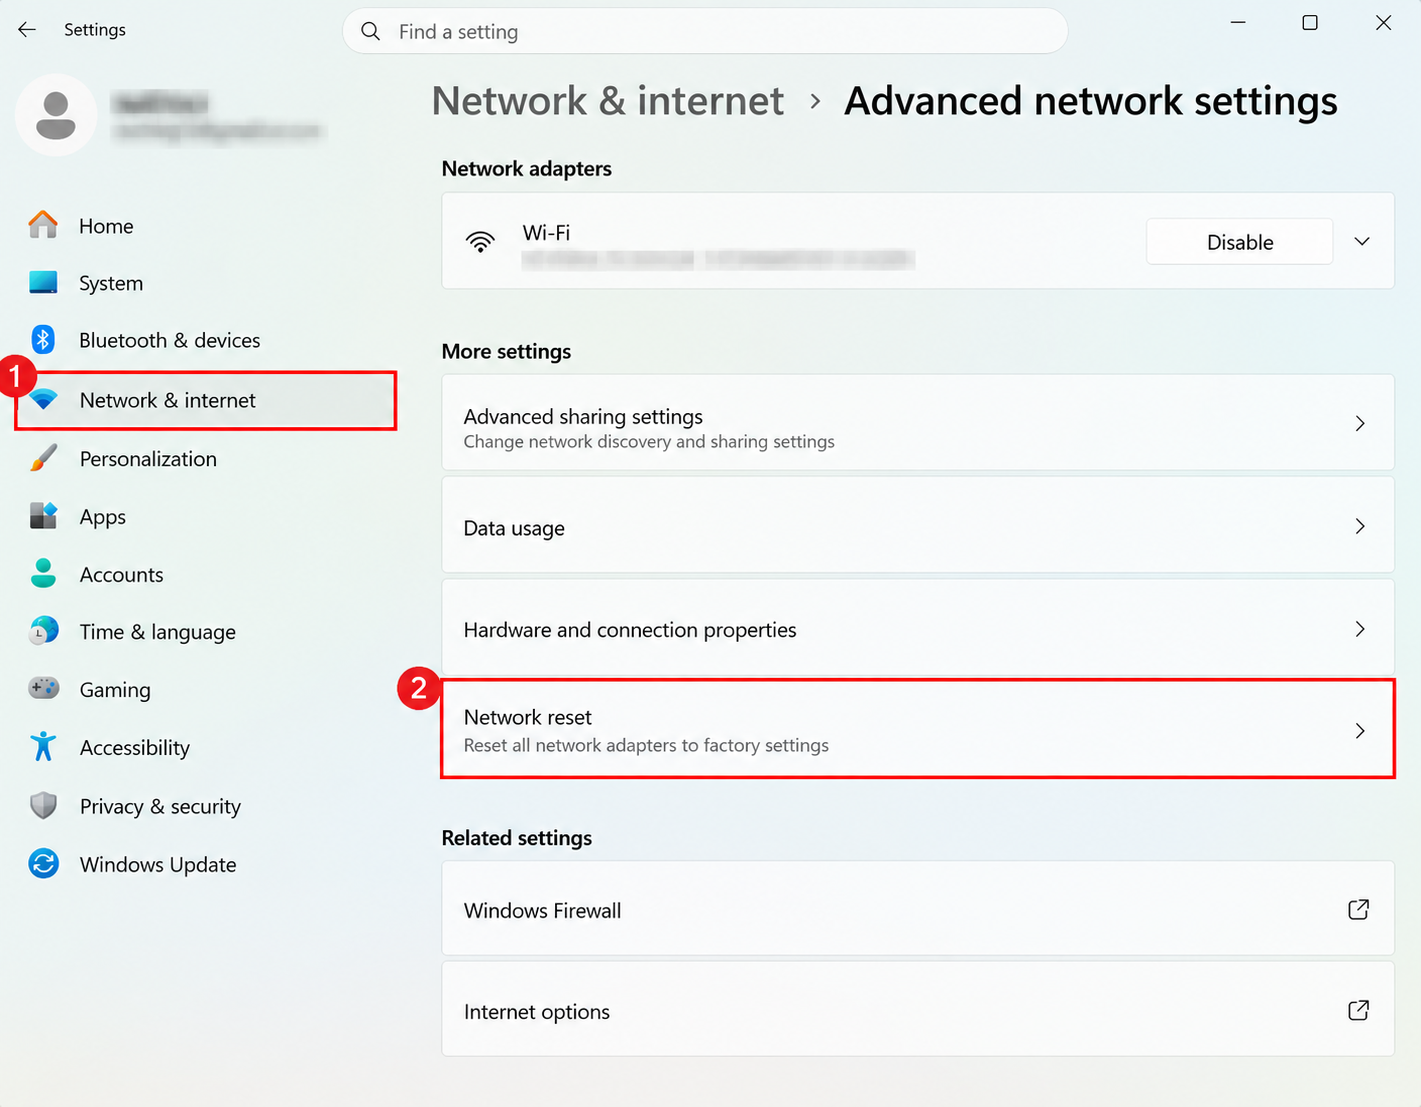Open Internet options related setting
Image resolution: width=1421 pixels, height=1107 pixels.
(918, 1010)
